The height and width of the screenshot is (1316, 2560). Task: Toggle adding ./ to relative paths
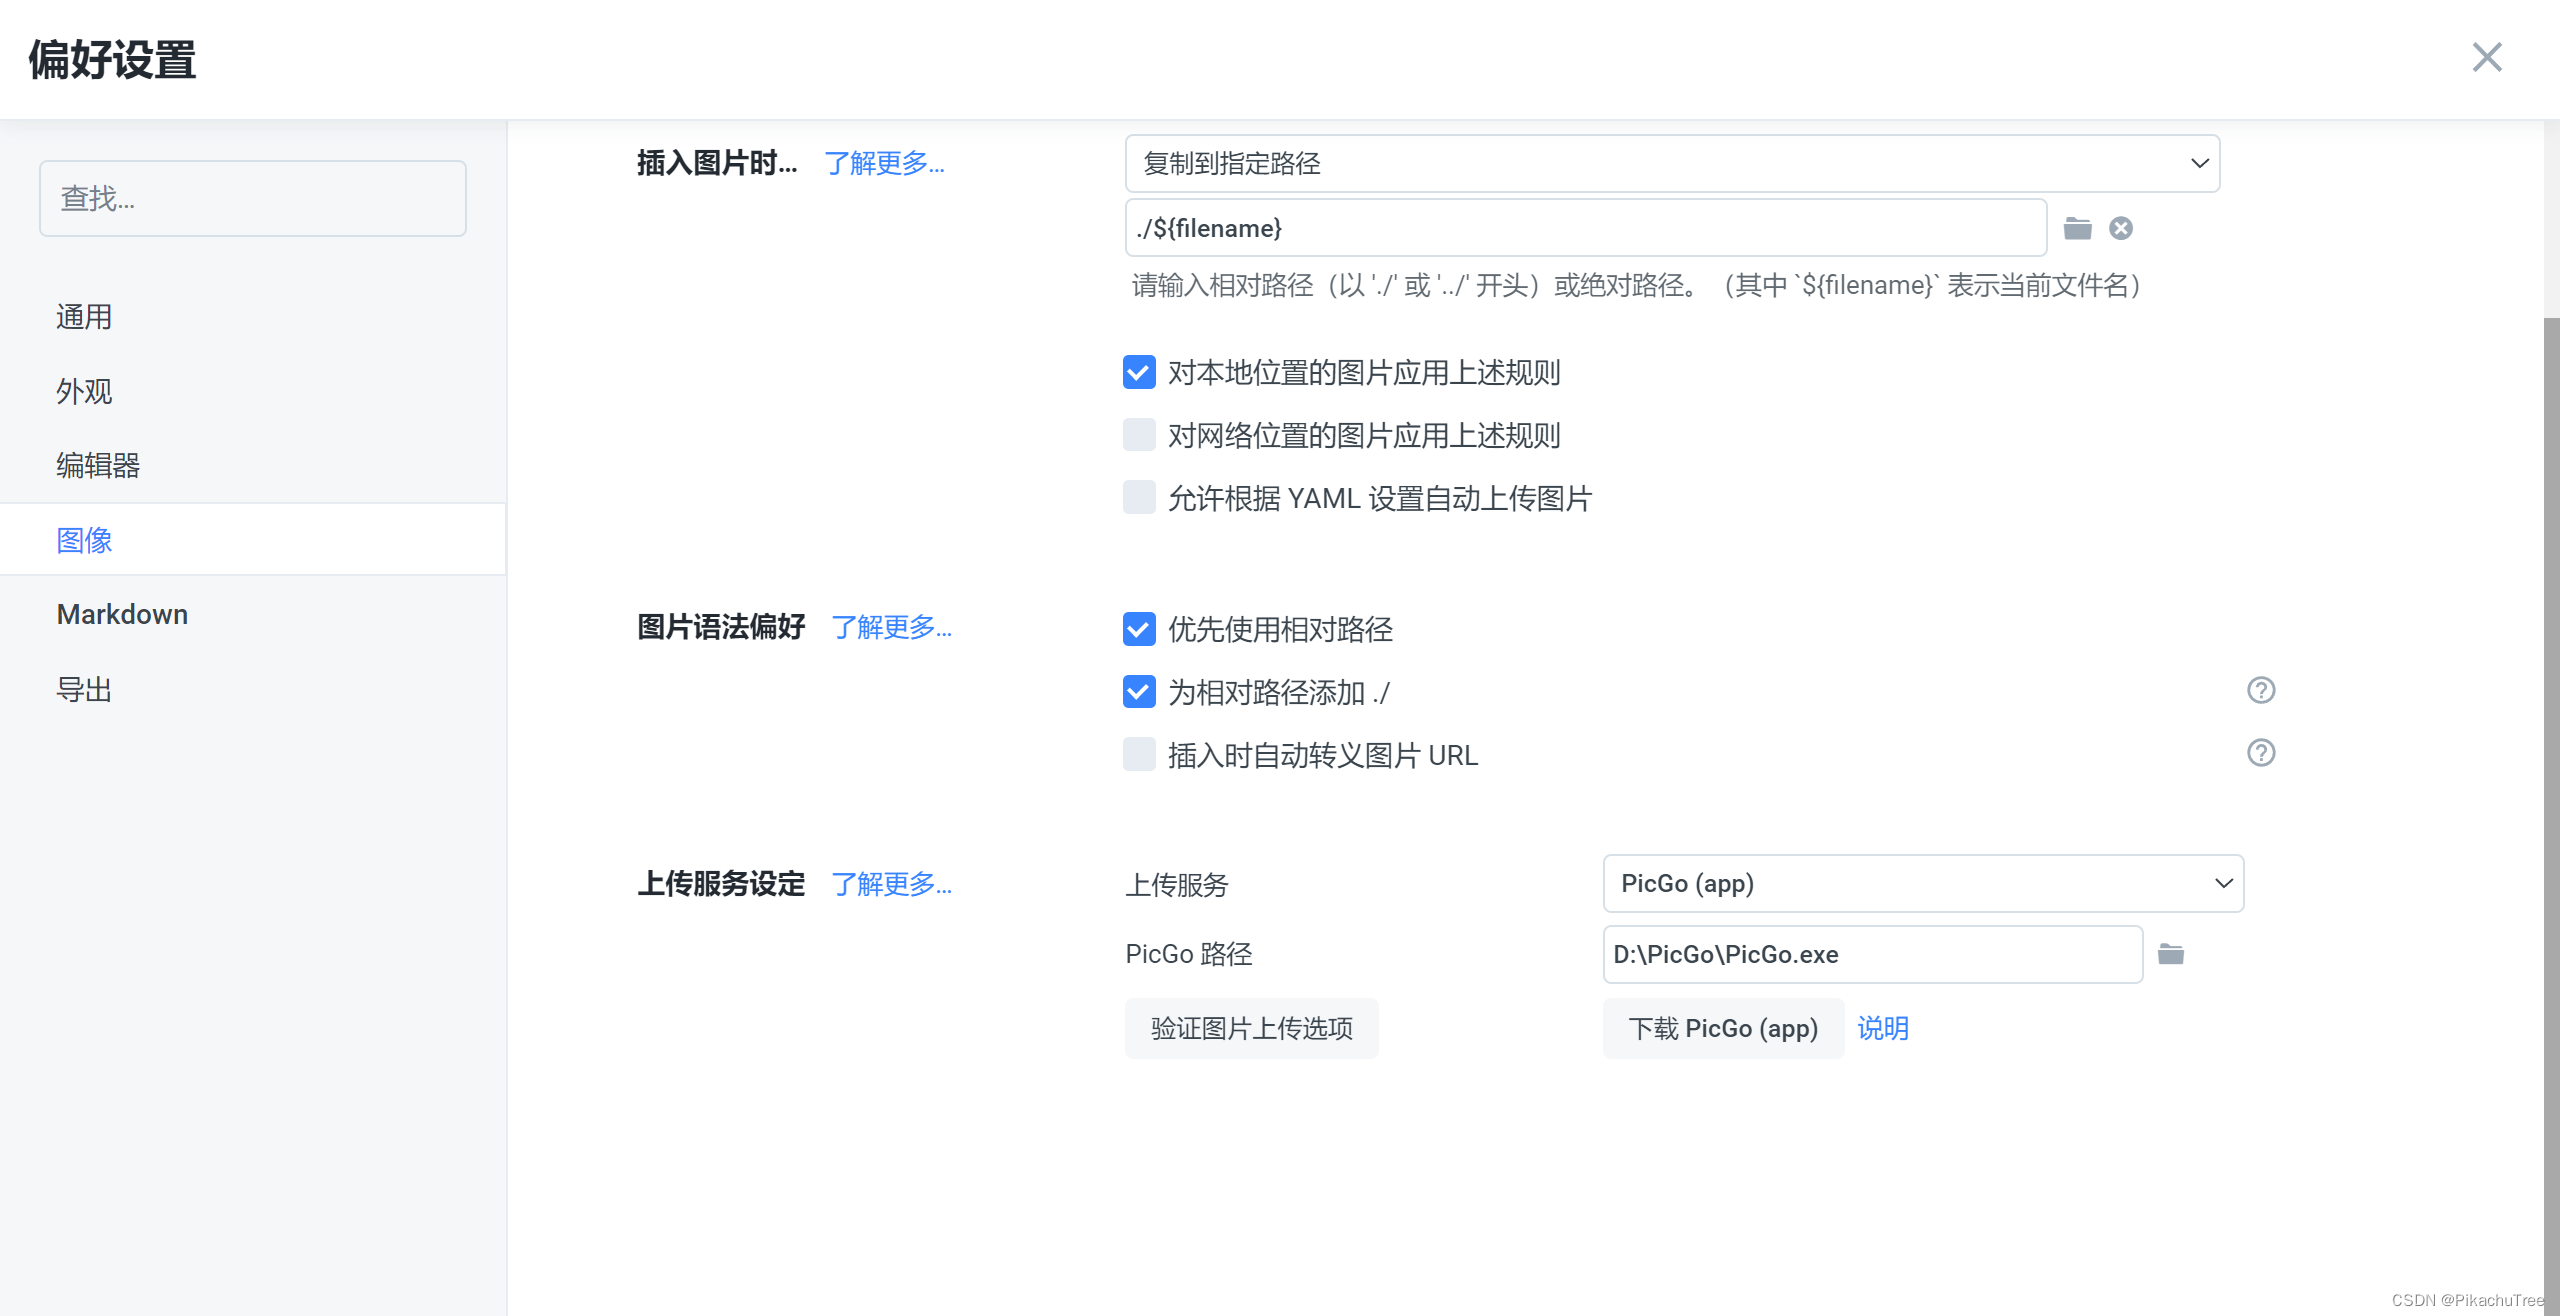pos(1139,692)
